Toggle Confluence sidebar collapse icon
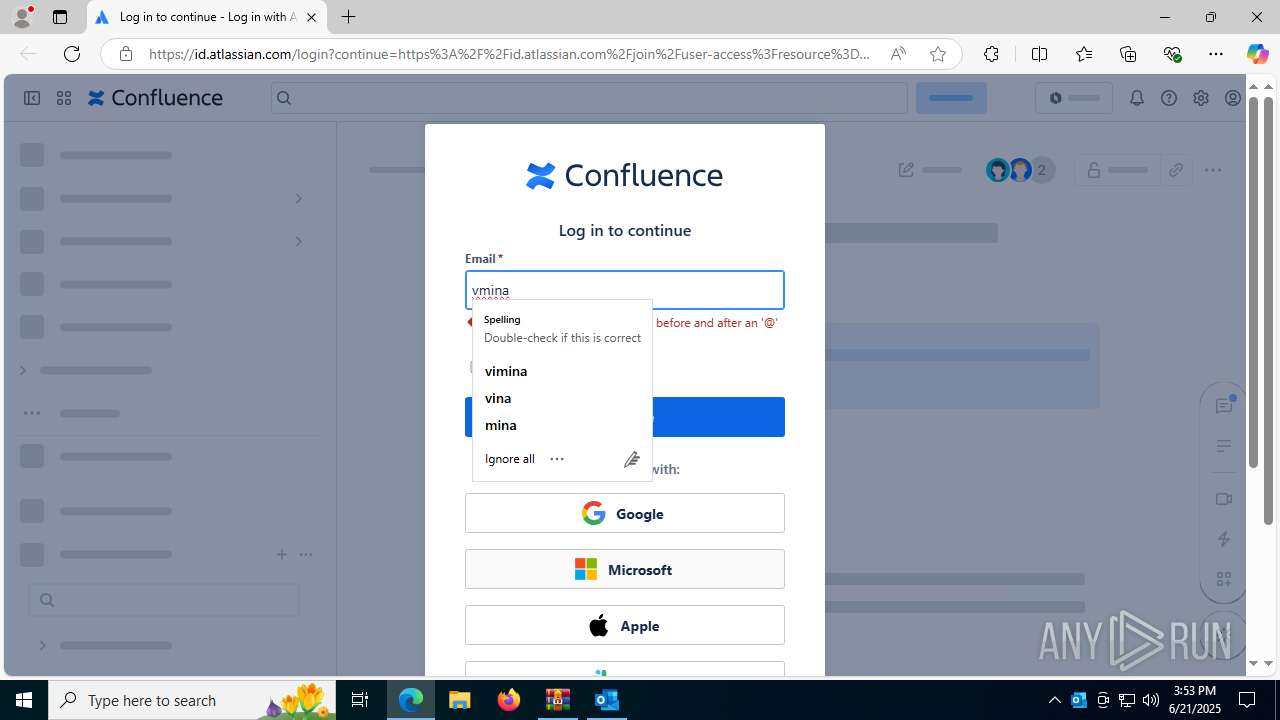The image size is (1280, 720). click(x=32, y=98)
